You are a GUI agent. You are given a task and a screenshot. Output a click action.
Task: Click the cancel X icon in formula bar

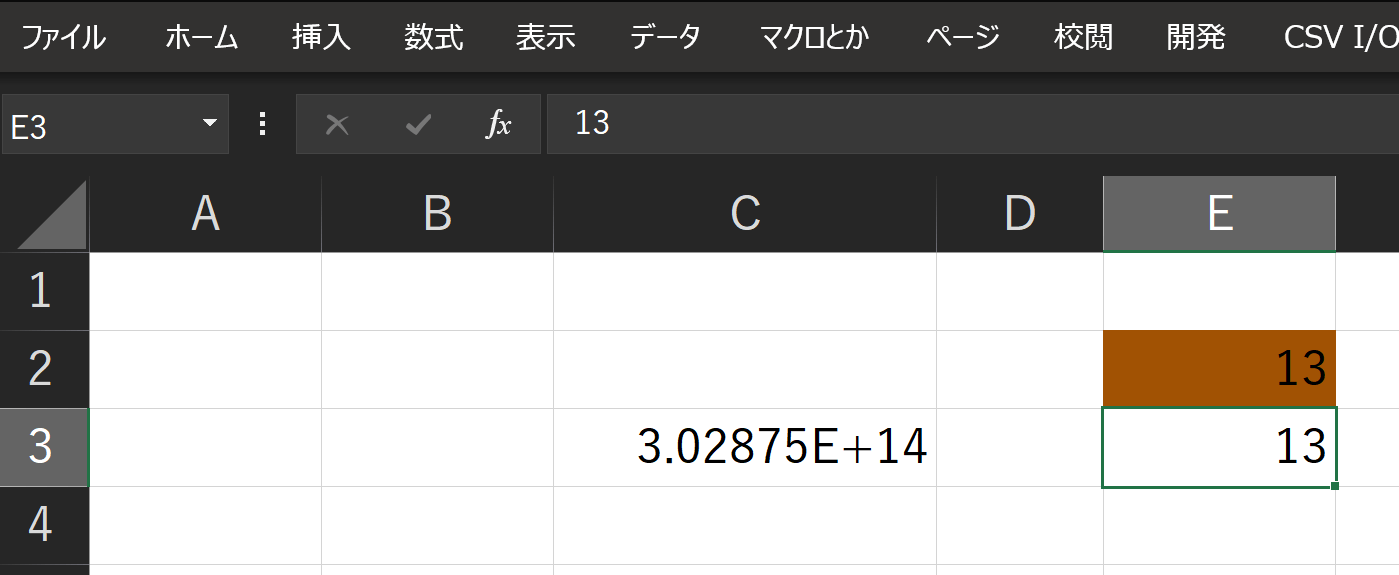point(337,124)
